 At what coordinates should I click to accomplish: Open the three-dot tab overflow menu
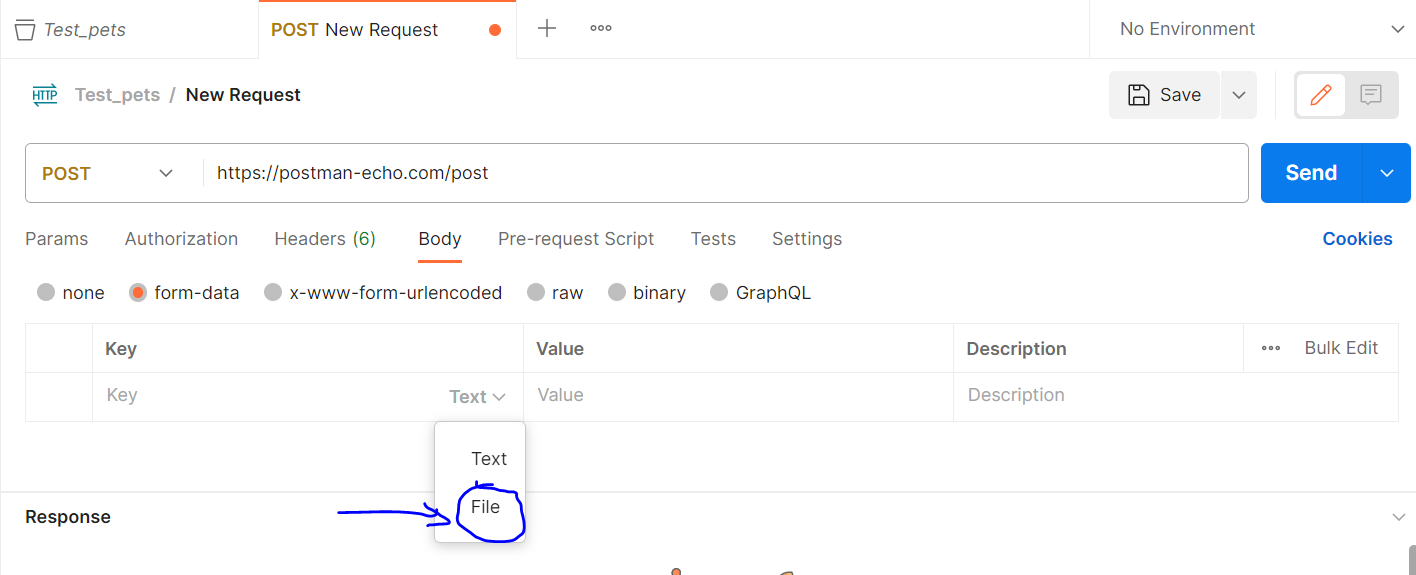point(601,29)
